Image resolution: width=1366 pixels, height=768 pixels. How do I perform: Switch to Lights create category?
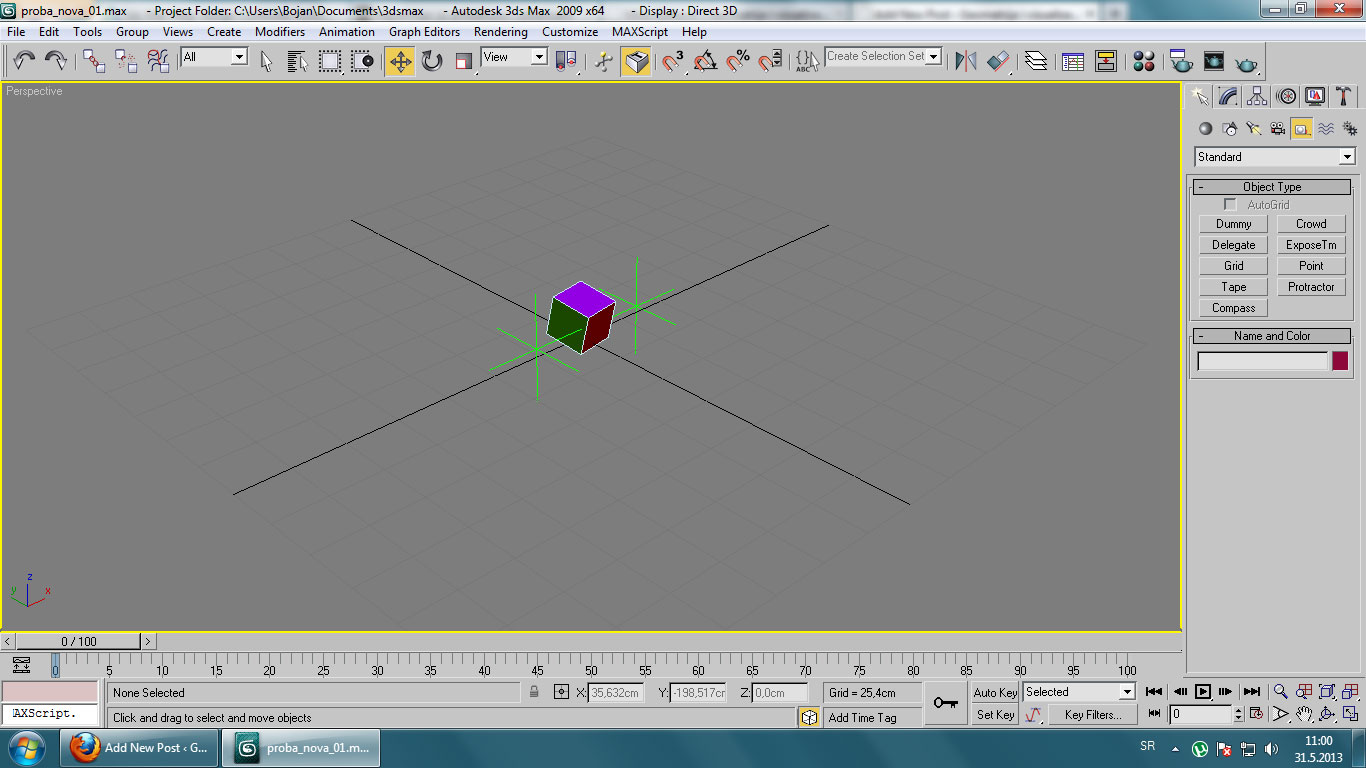pos(1254,129)
